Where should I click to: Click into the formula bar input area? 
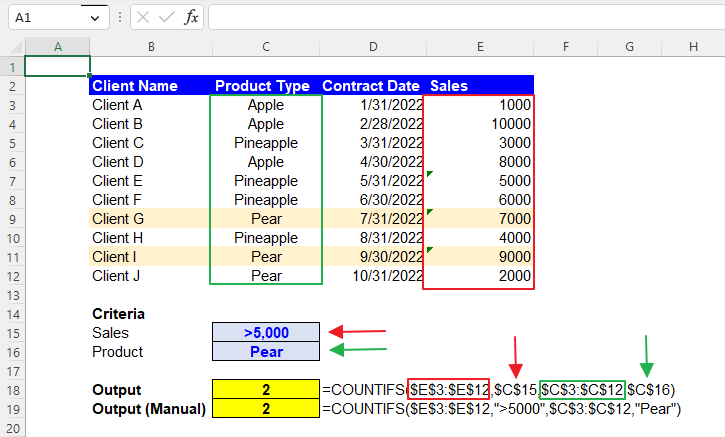point(467,18)
